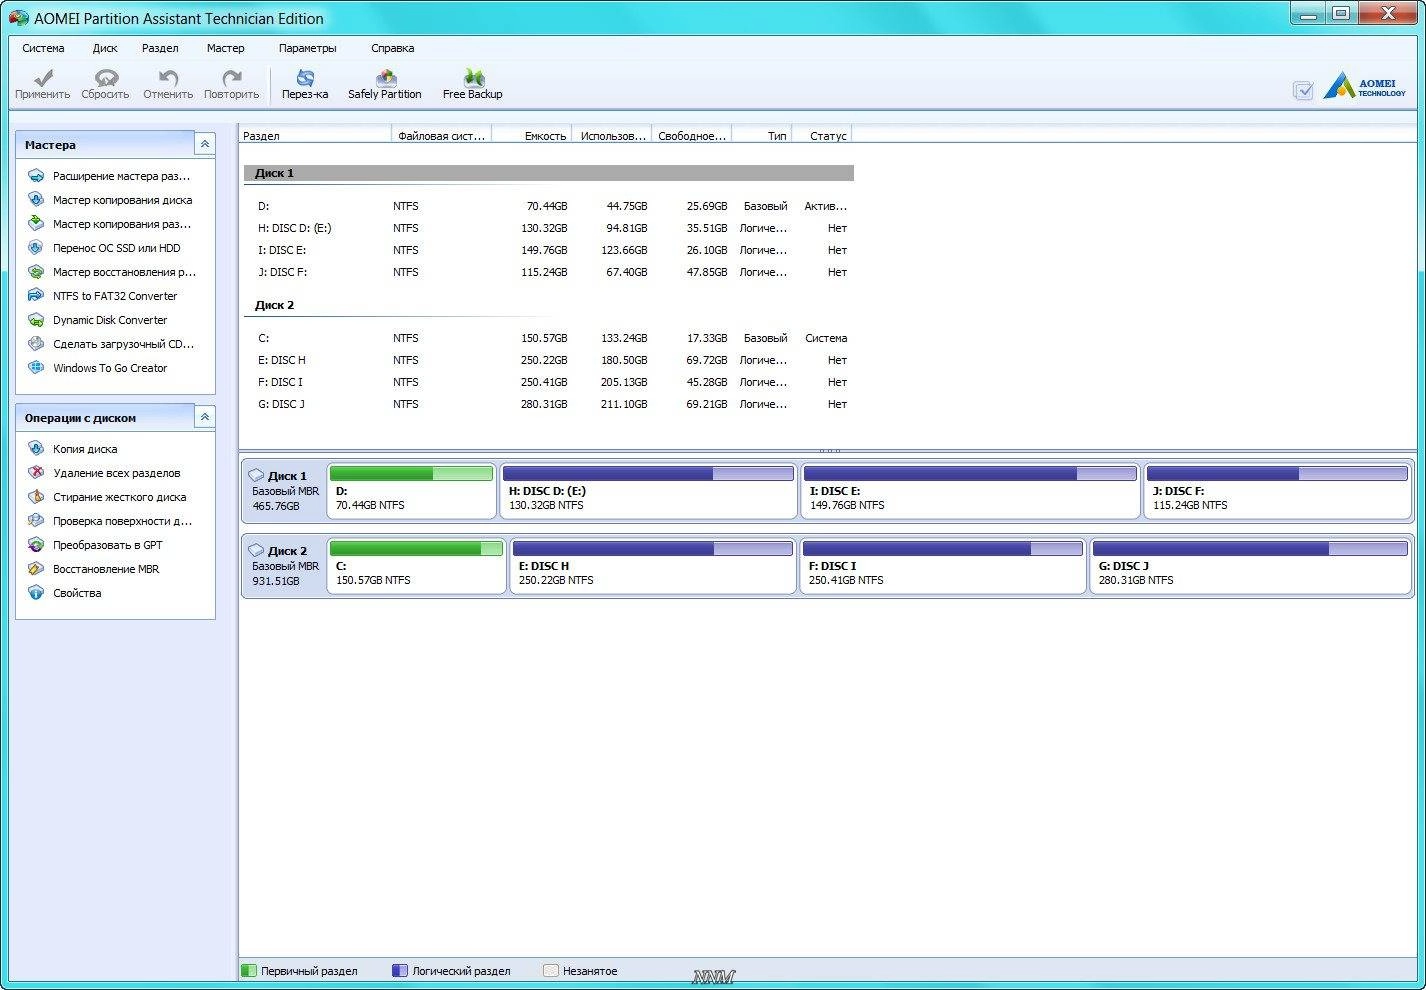
Task: Sort by the Емкость column header
Action: point(531,135)
